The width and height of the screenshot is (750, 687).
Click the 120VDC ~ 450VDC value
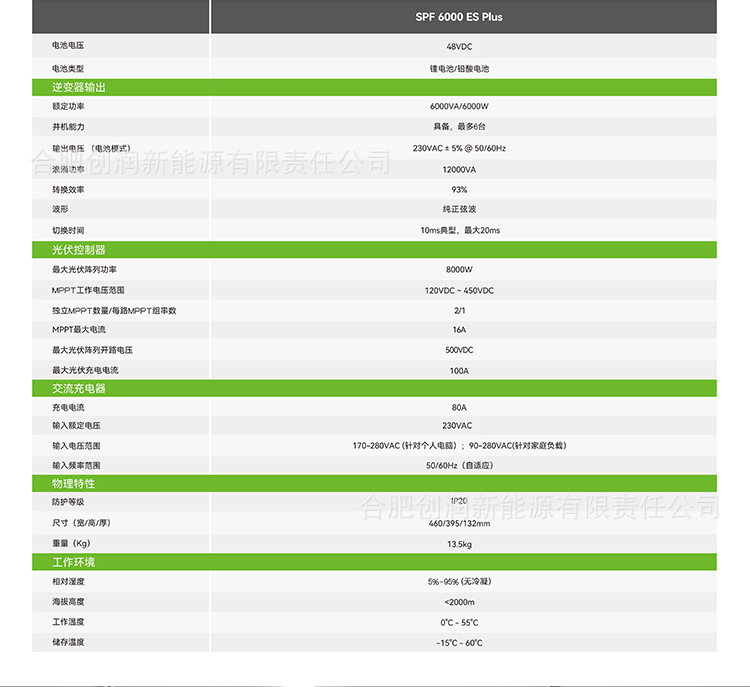coord(459,290)
